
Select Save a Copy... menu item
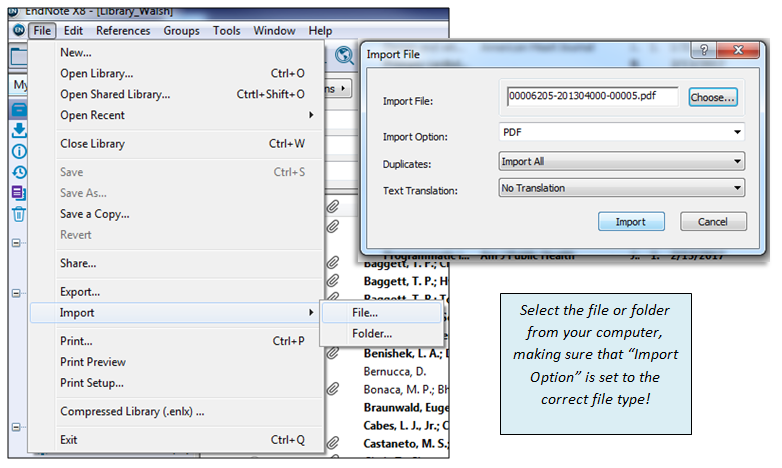point(177,214)
